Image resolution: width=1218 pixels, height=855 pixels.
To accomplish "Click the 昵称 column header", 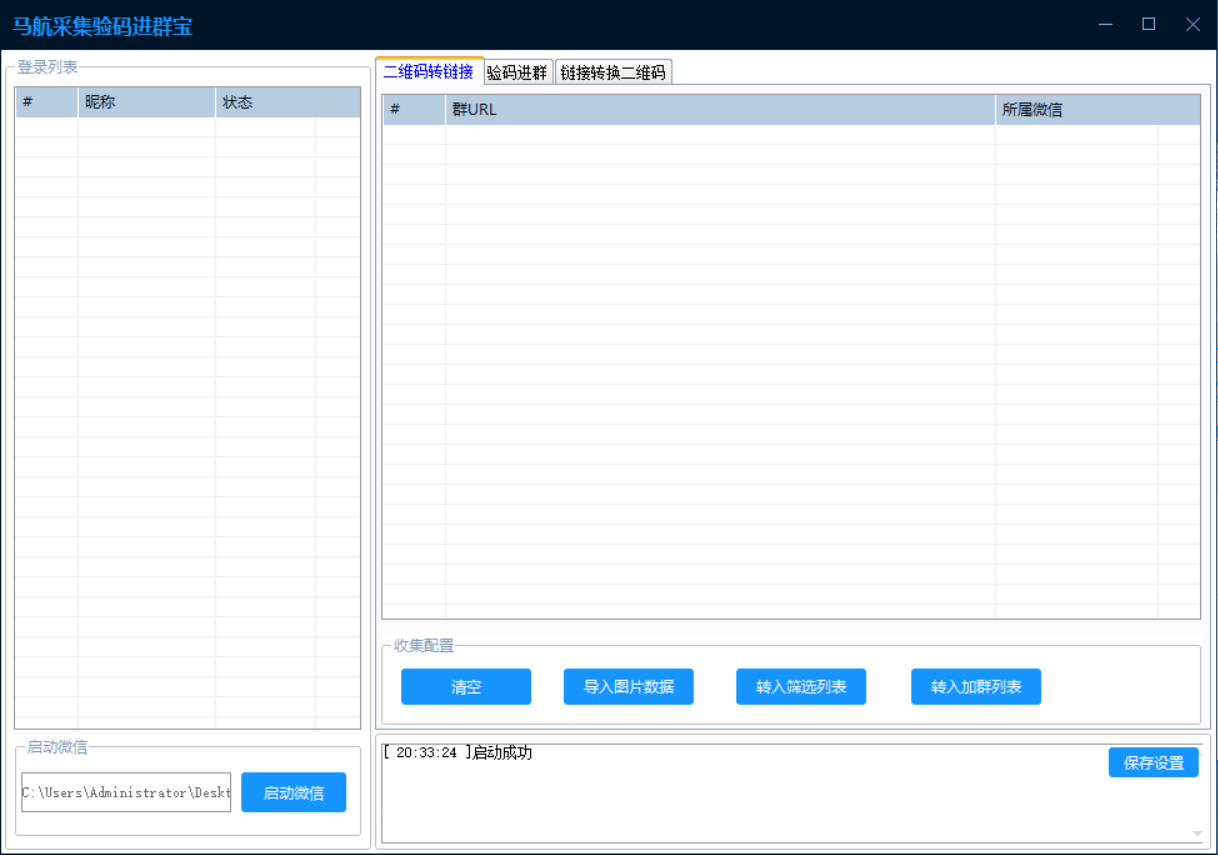I will pyautogui.click(x=147, y=103).
